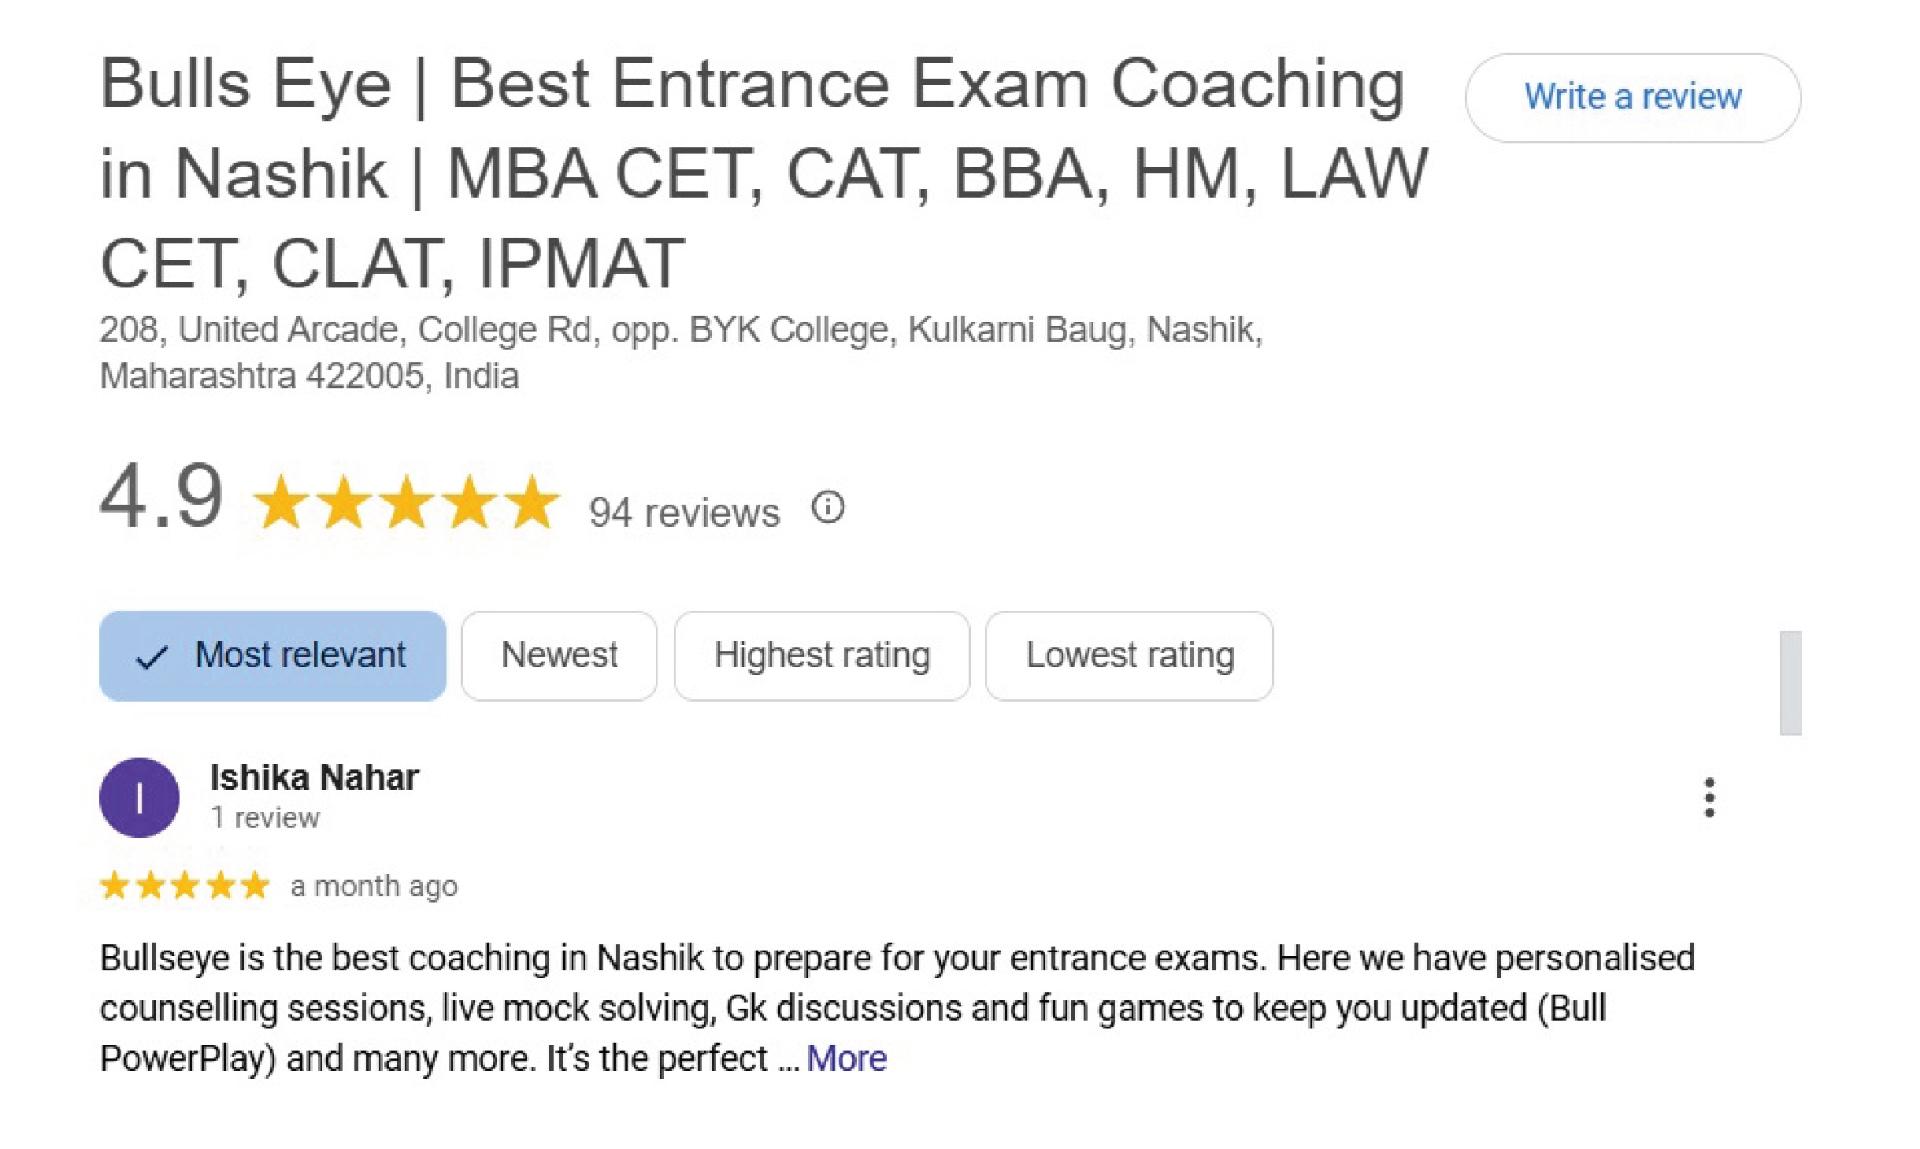The image size is (1920, 1149).
Task: Sort reviews by Newest
Action: [559, 655]
